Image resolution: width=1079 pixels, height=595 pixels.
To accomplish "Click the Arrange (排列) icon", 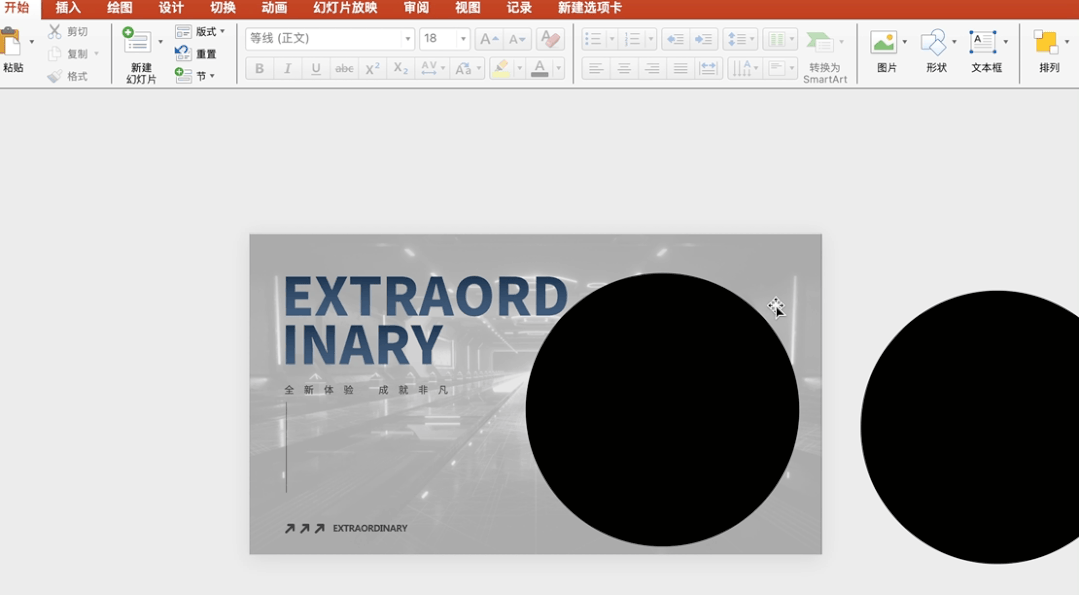I will coord(1046,42).
